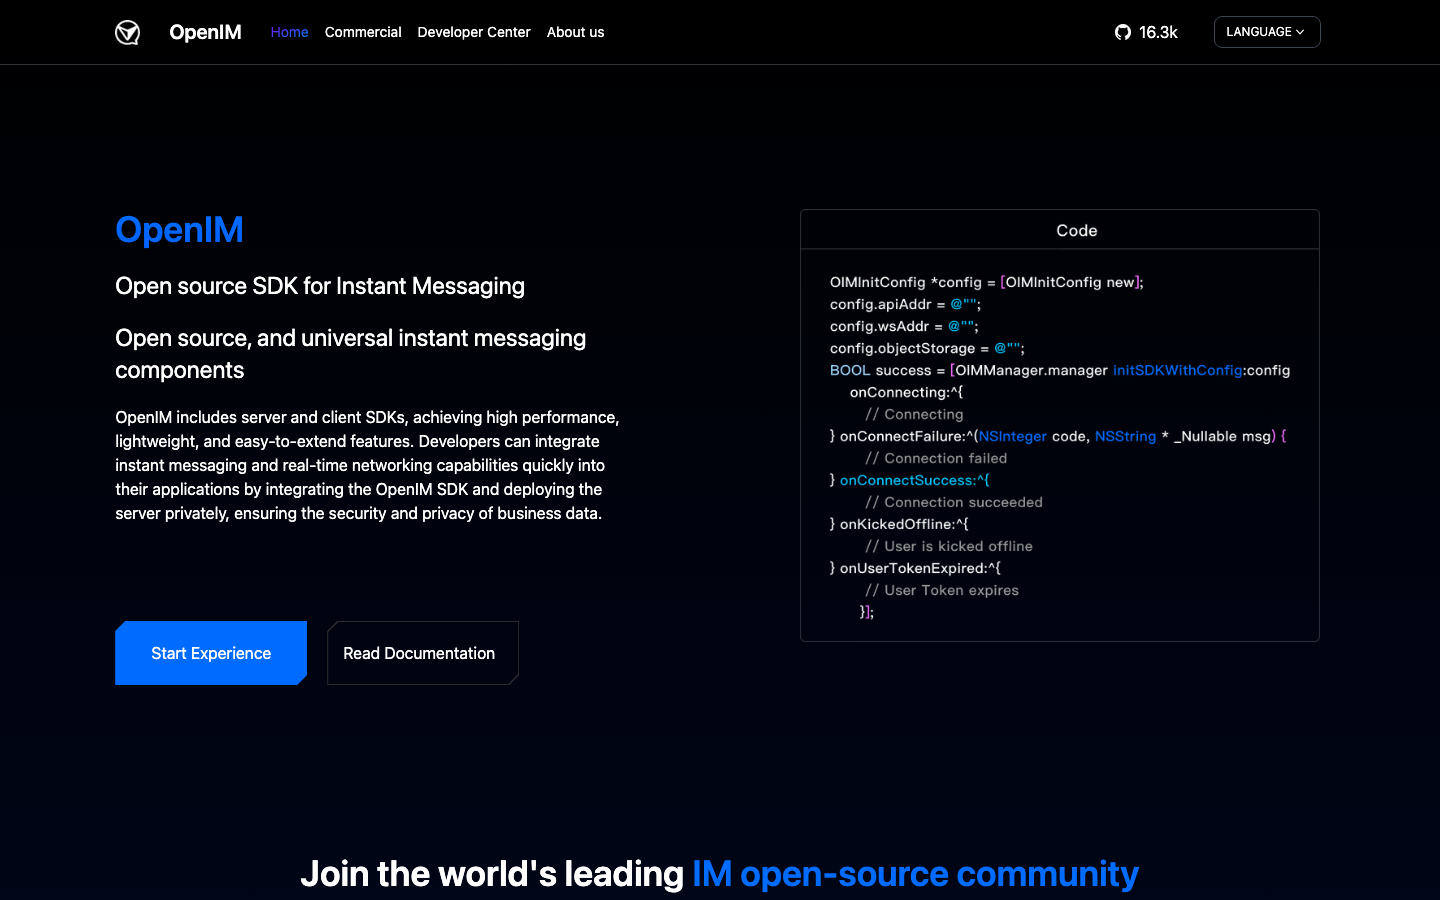Click the '// Connecting' comment line
Image resolution: width=1440 pixels, height=900 pixels.
(914, 414)
